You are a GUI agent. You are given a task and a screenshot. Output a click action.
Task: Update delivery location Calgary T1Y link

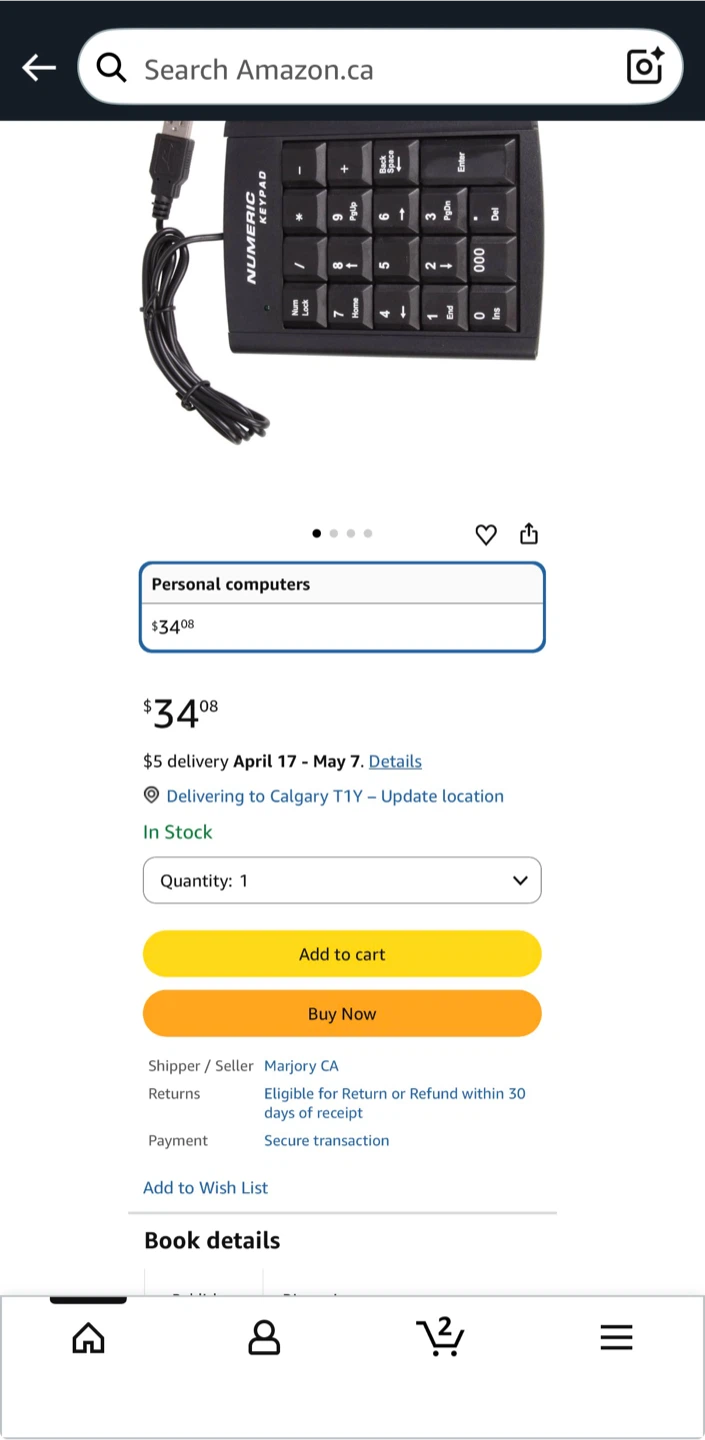point(335,796)
